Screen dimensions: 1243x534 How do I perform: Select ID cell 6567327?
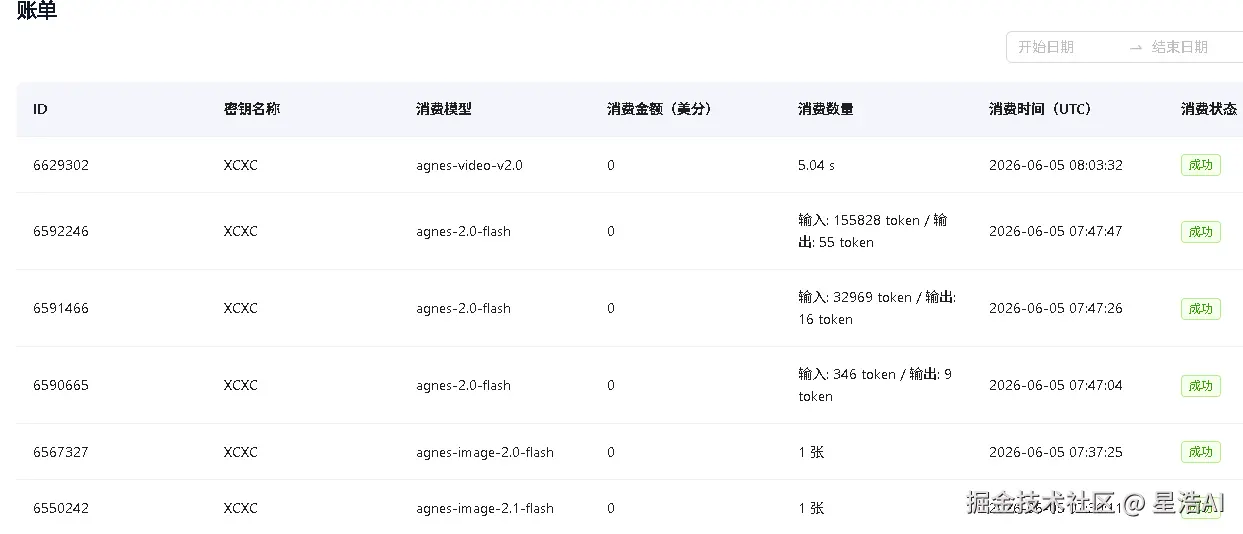61,452
